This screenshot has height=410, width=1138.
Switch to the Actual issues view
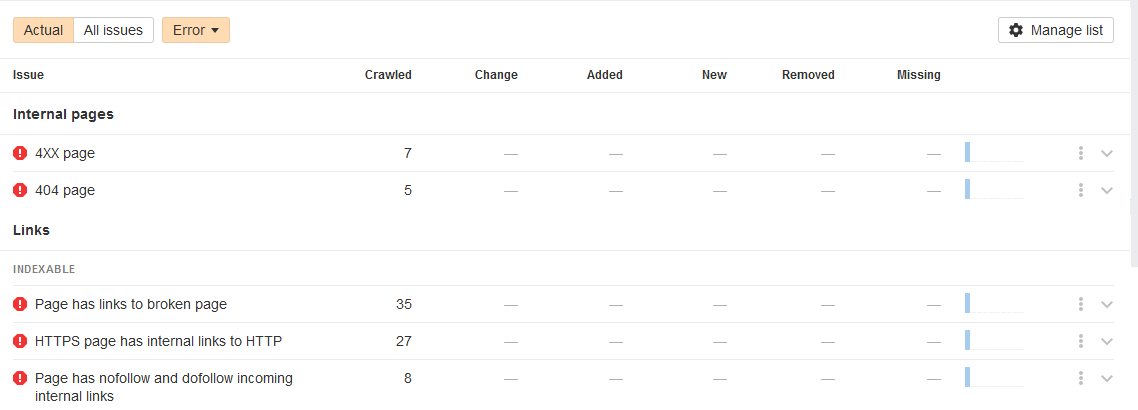(44, 30)
